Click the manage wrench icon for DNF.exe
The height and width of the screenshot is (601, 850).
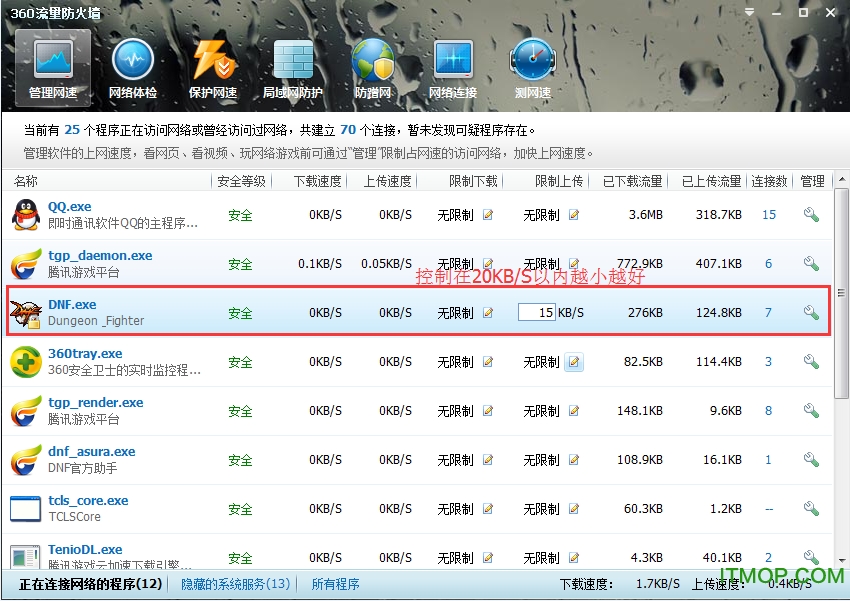coord(812,312)
